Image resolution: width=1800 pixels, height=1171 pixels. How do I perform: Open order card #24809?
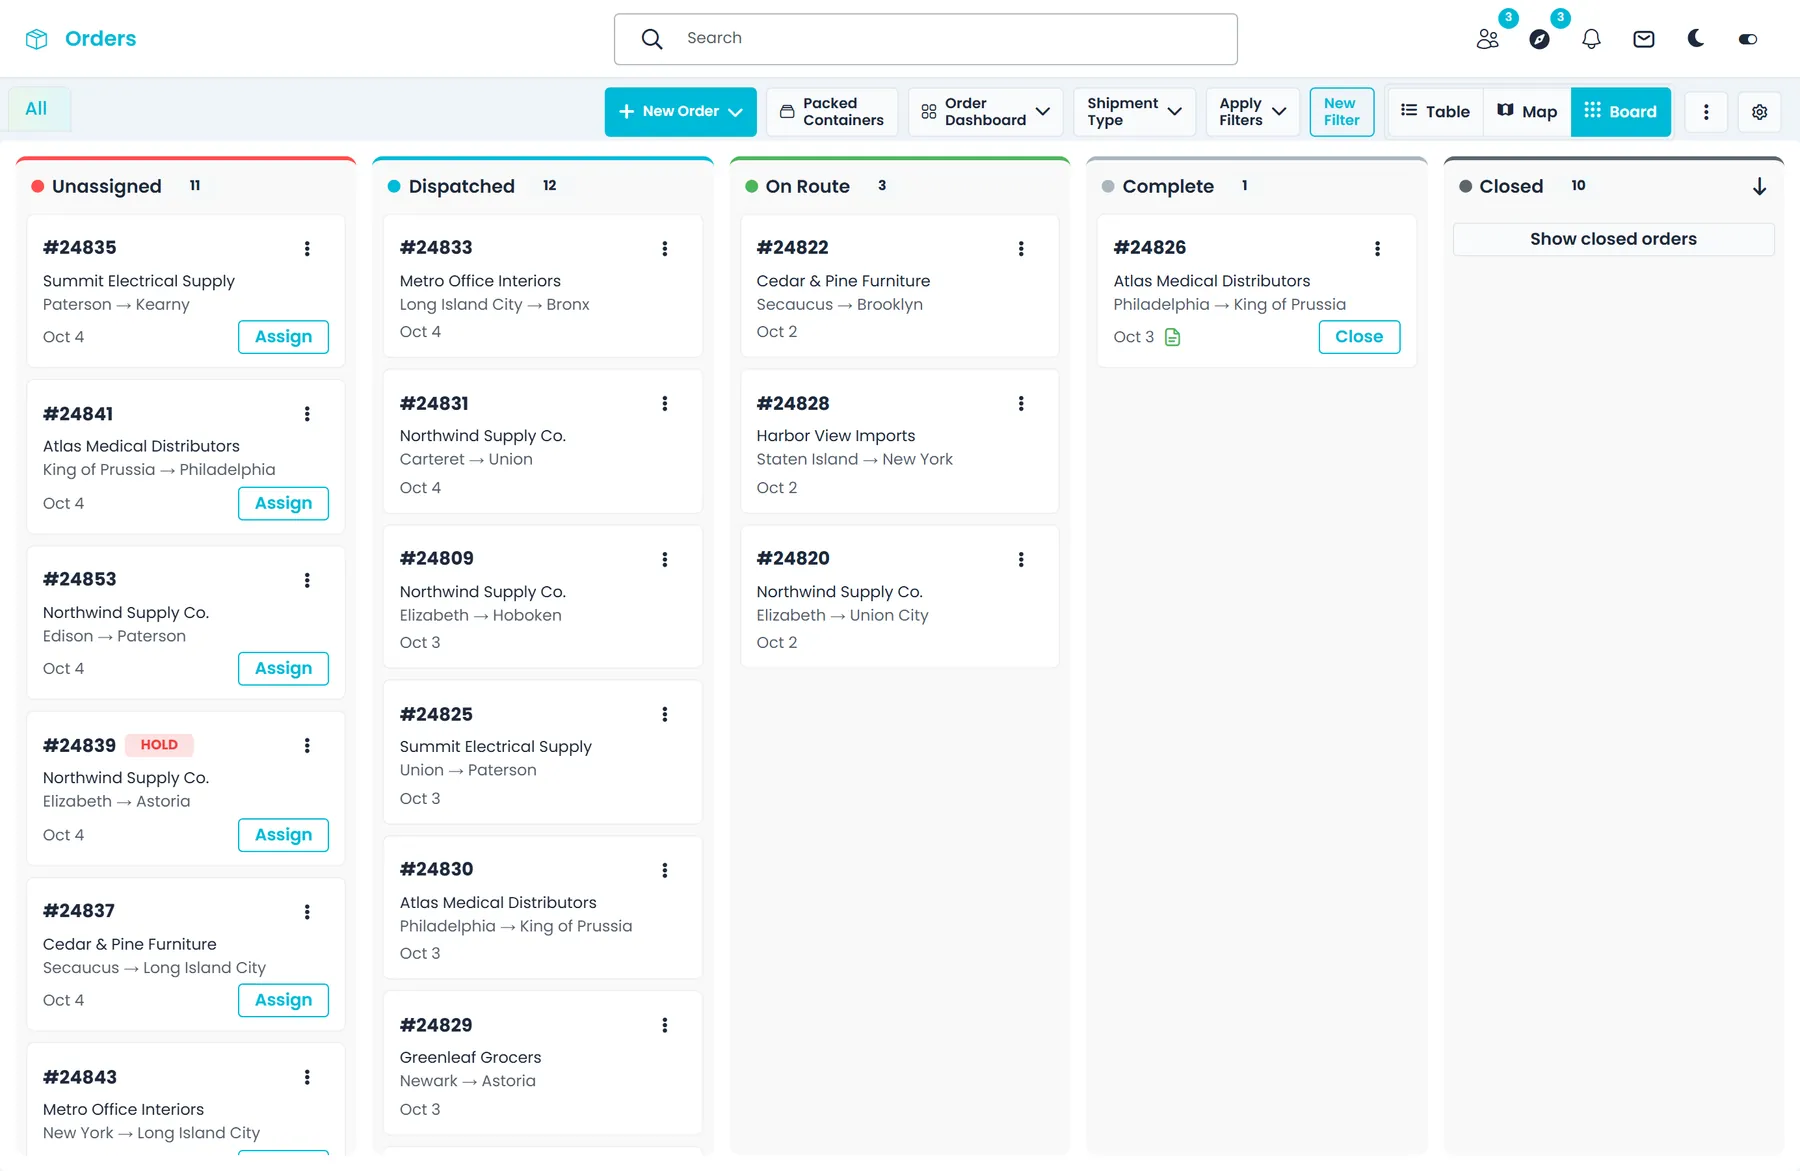(543, 597)
